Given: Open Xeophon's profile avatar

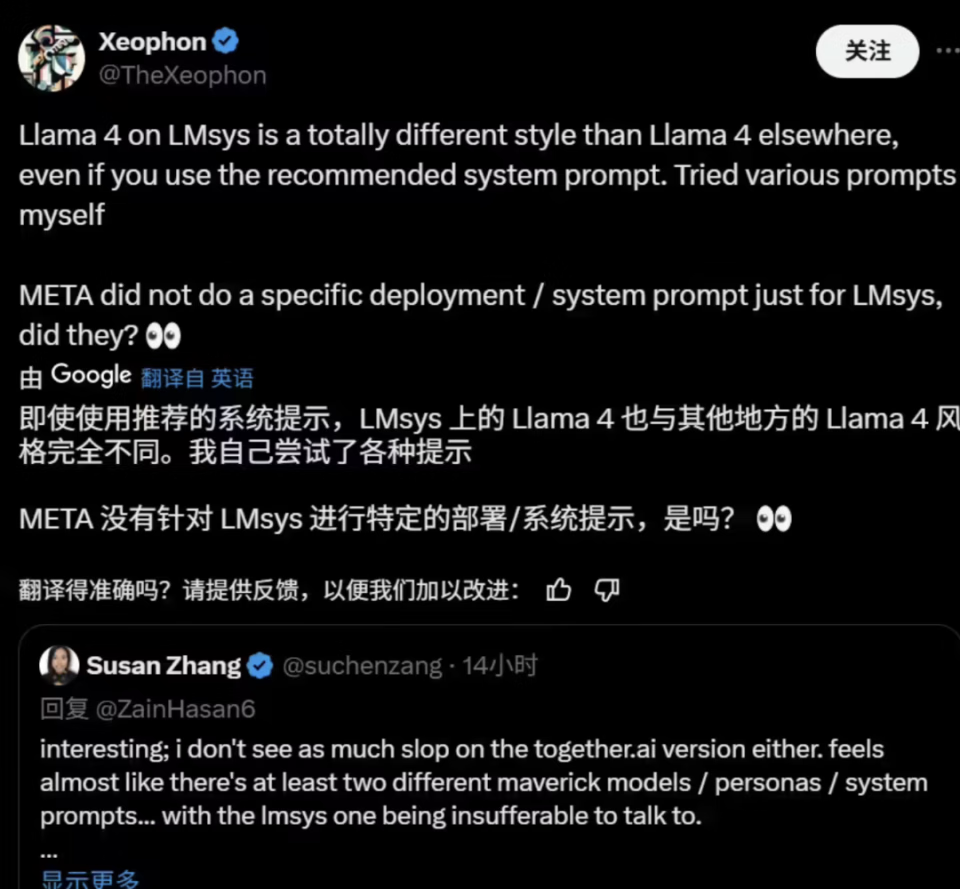Looking at the screenshot, I should [x=51, y=58].
